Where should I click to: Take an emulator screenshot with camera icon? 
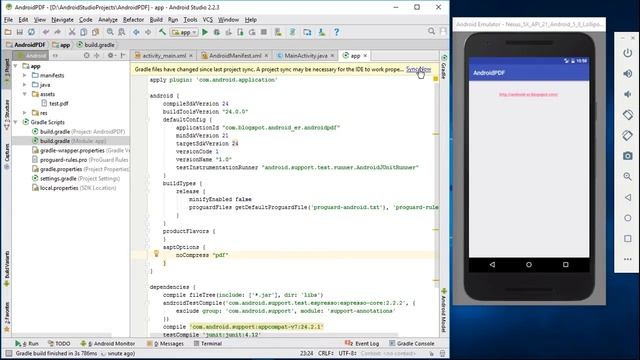tap(628, 156)
